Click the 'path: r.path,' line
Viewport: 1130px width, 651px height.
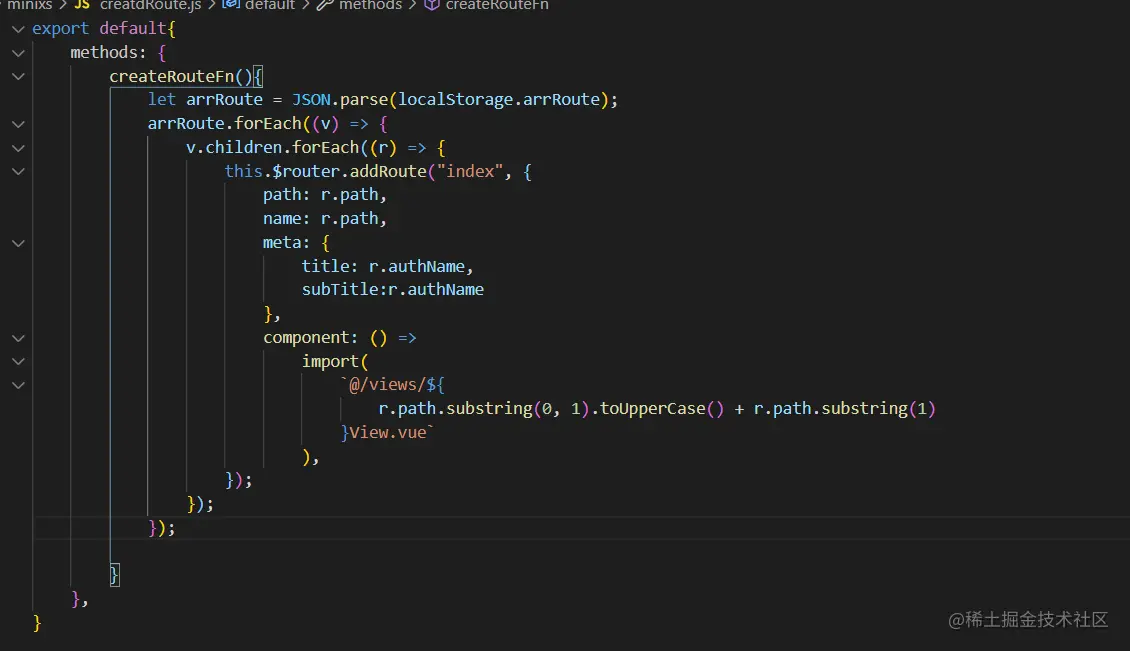pyautogui.click(x=324, y=195)
